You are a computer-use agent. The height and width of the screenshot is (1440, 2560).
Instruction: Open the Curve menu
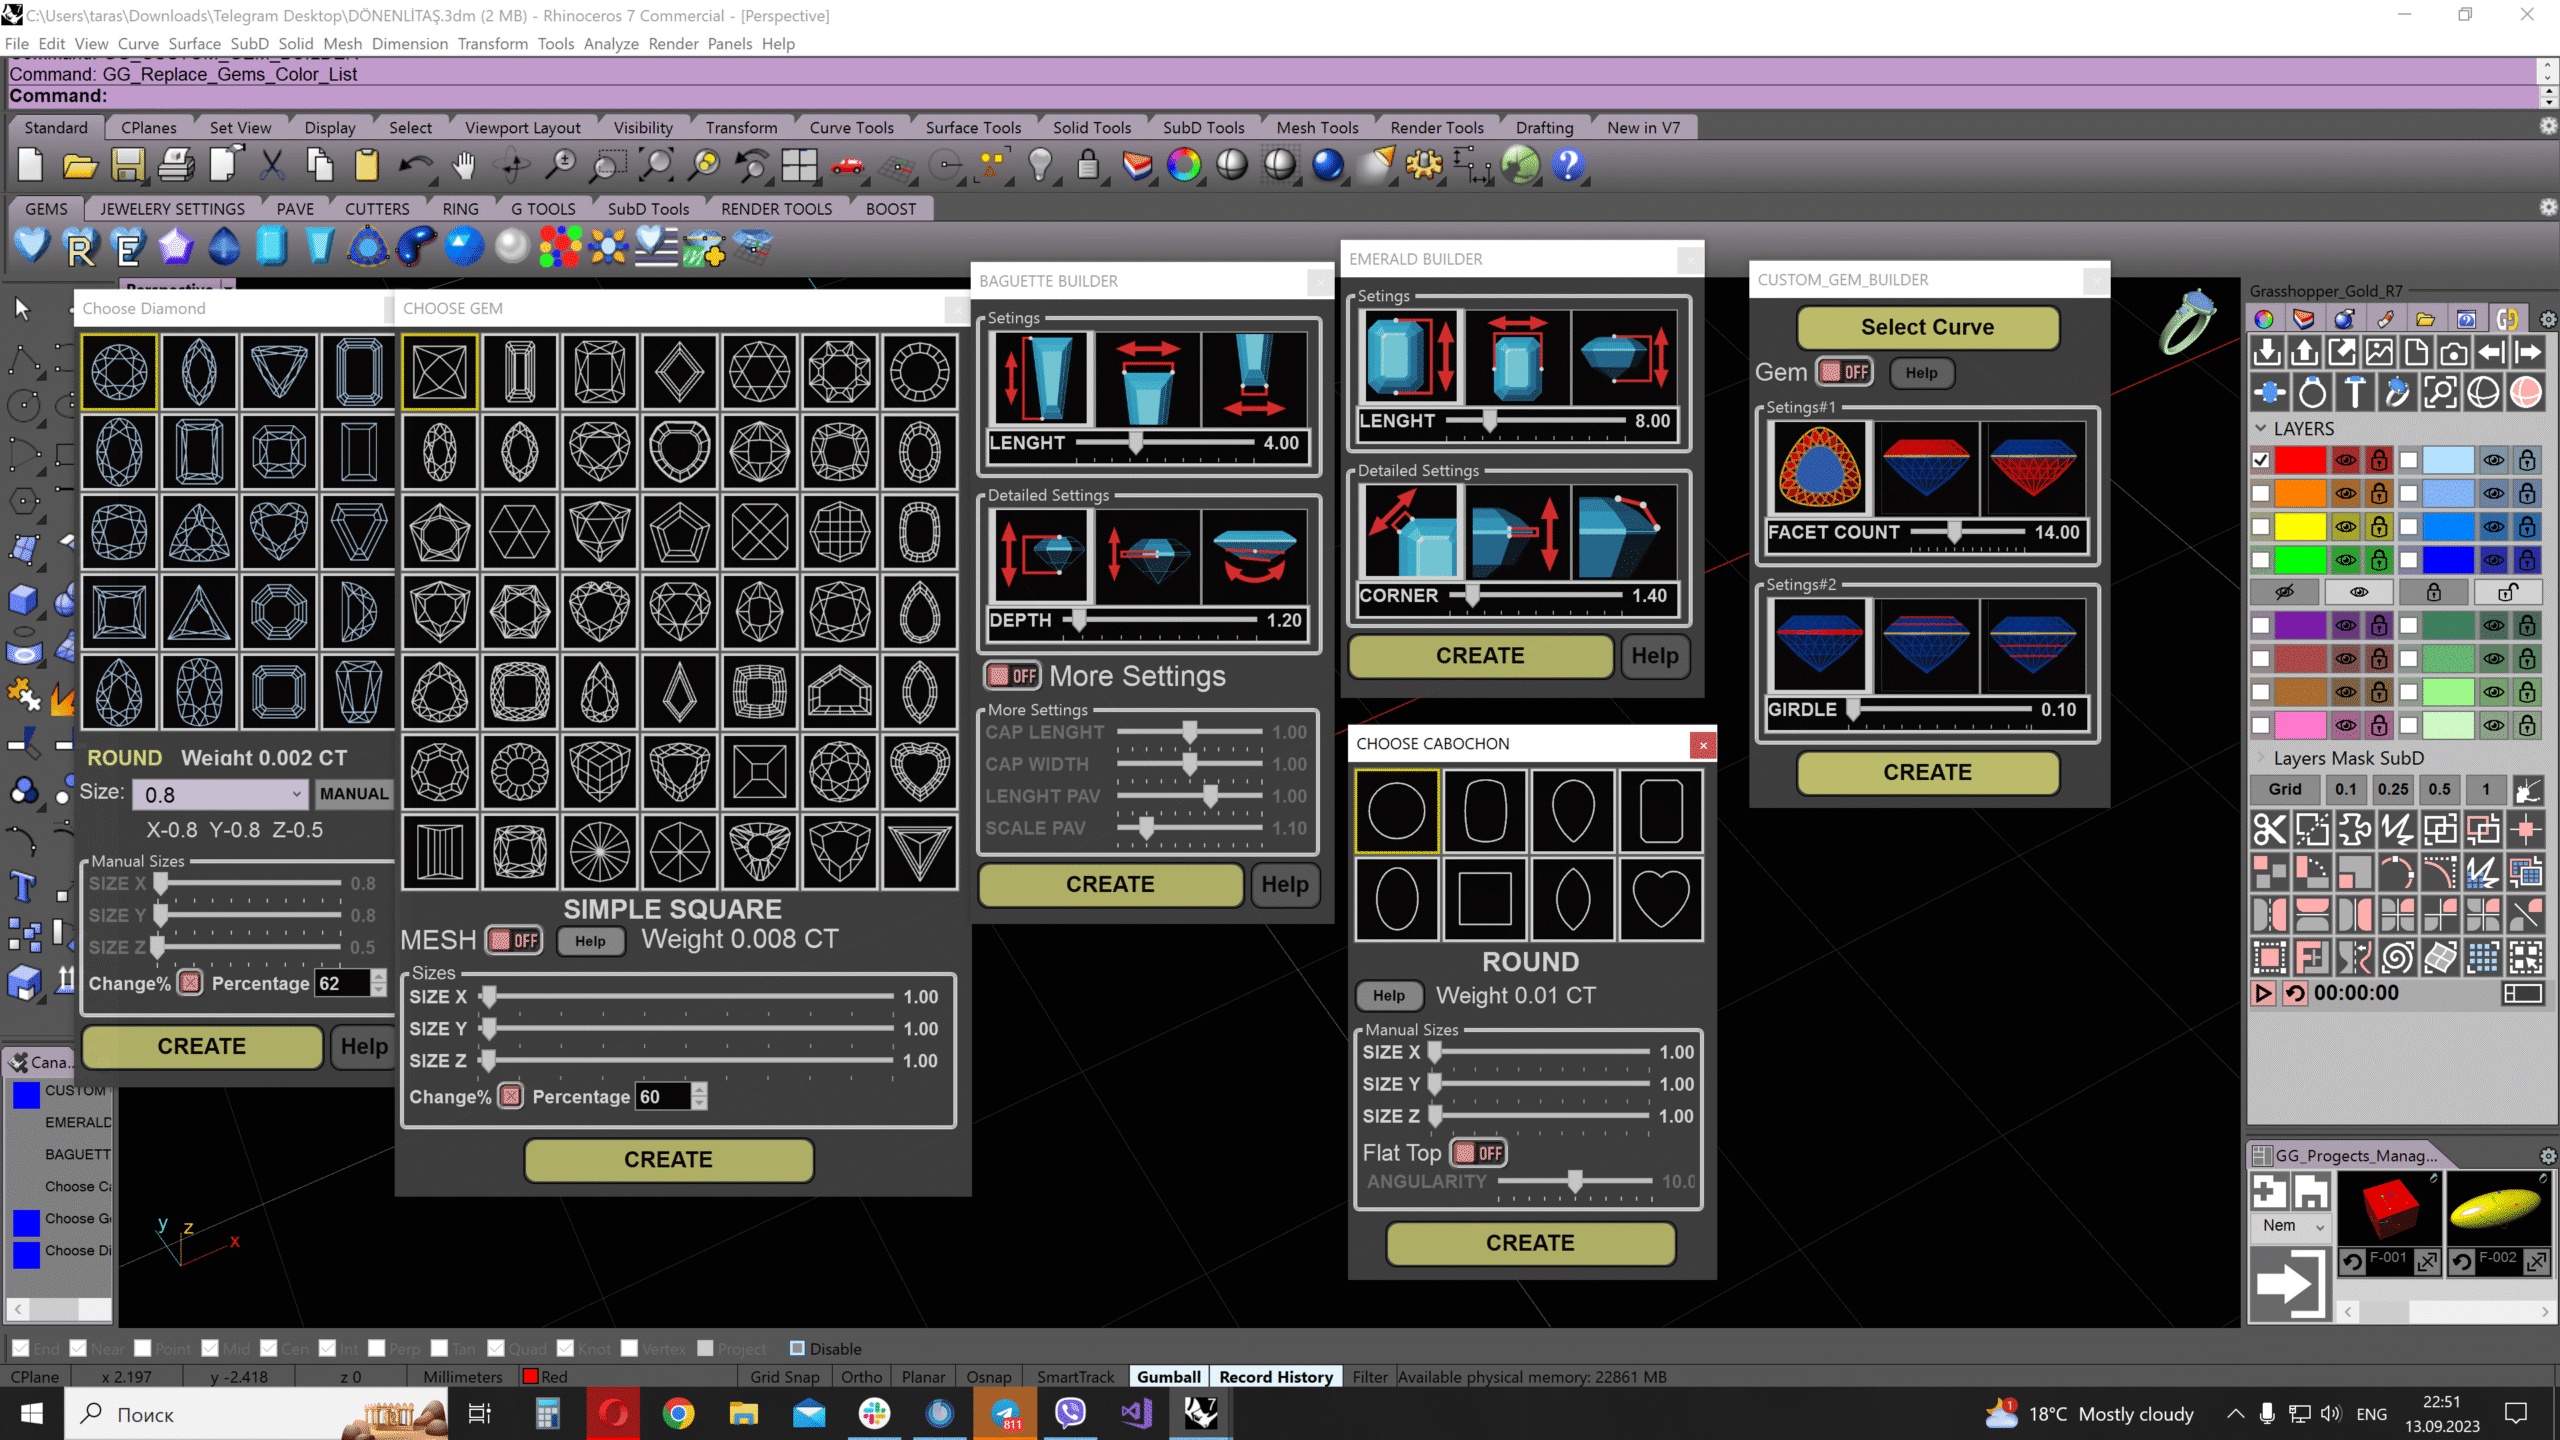[x=138, y=44]
